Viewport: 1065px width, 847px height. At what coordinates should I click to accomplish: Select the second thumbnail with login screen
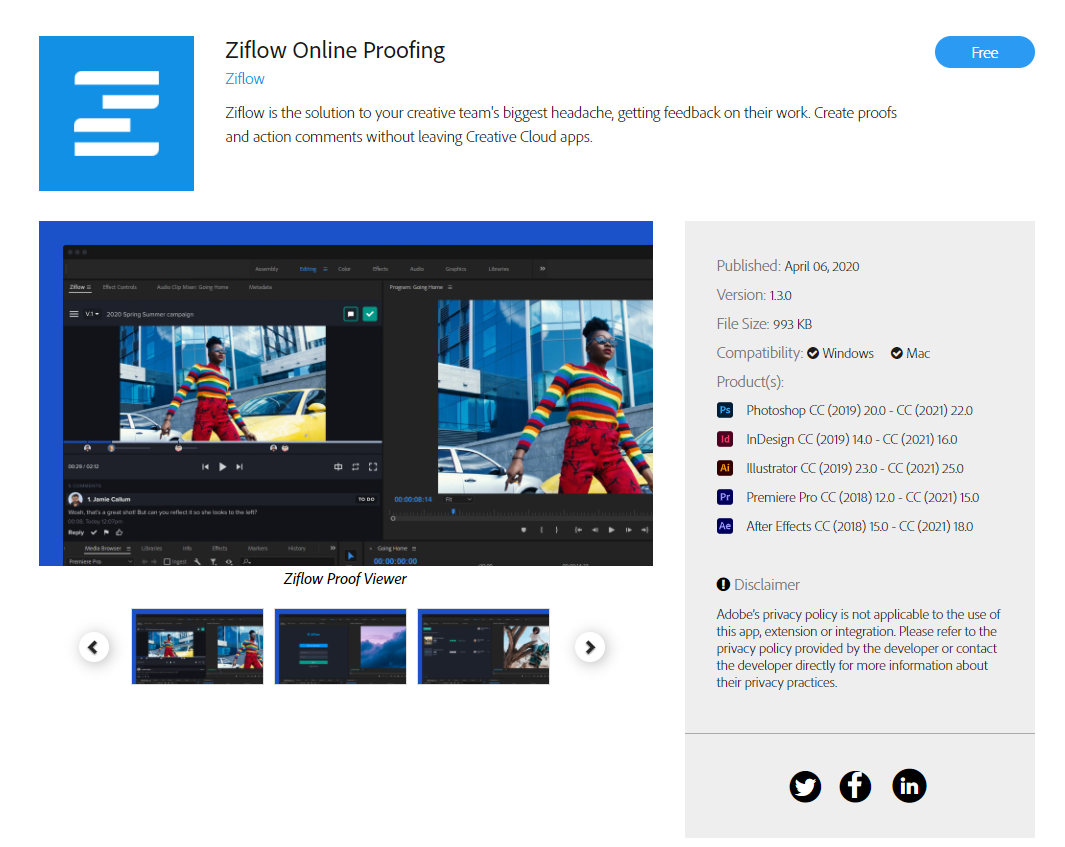point(340,646)
